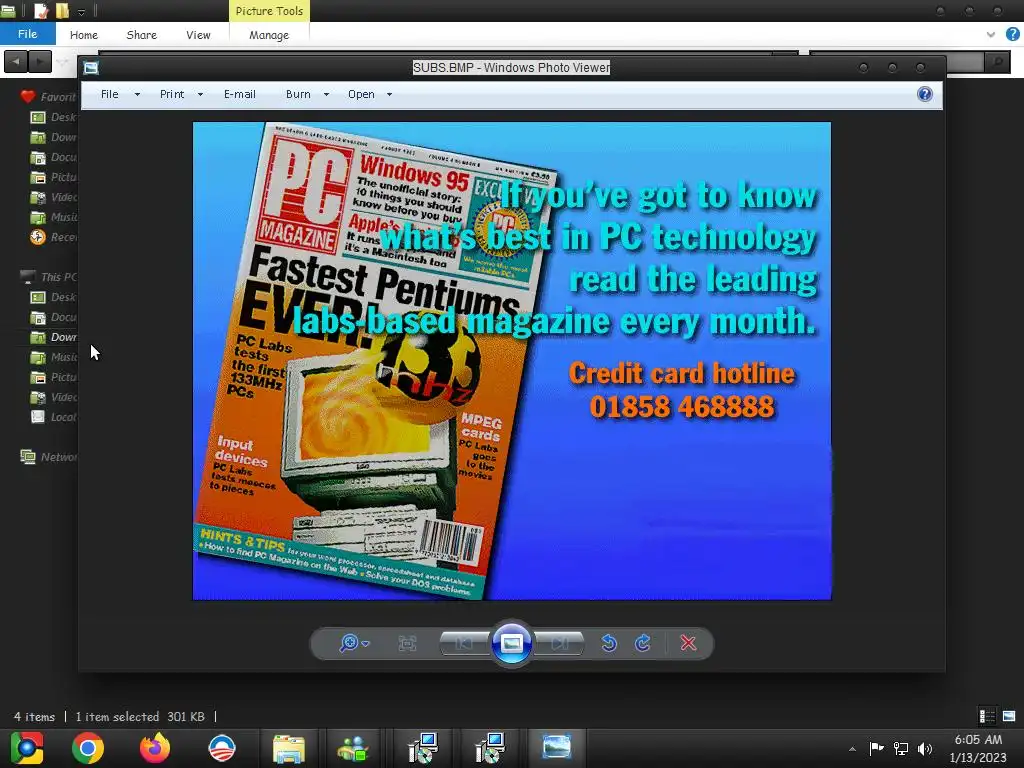Click the Photo Viewer window title icon

[91, 67]
